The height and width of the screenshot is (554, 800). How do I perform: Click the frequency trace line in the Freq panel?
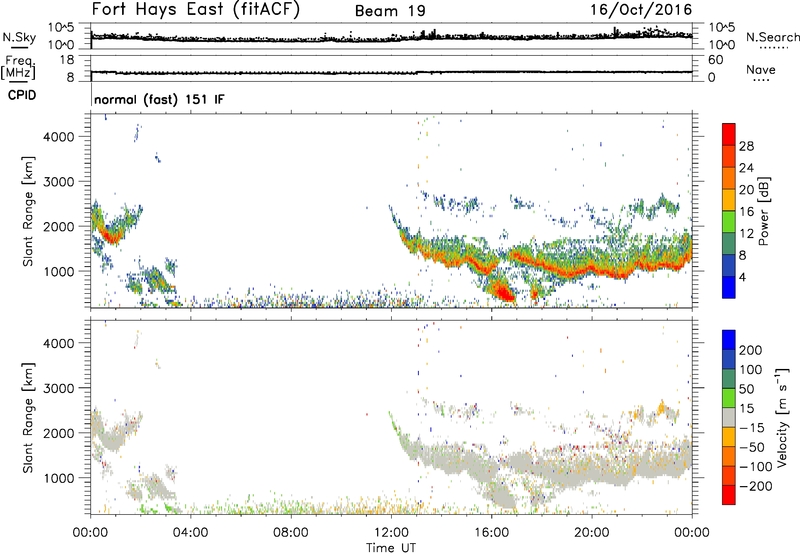tap(391, 72)
